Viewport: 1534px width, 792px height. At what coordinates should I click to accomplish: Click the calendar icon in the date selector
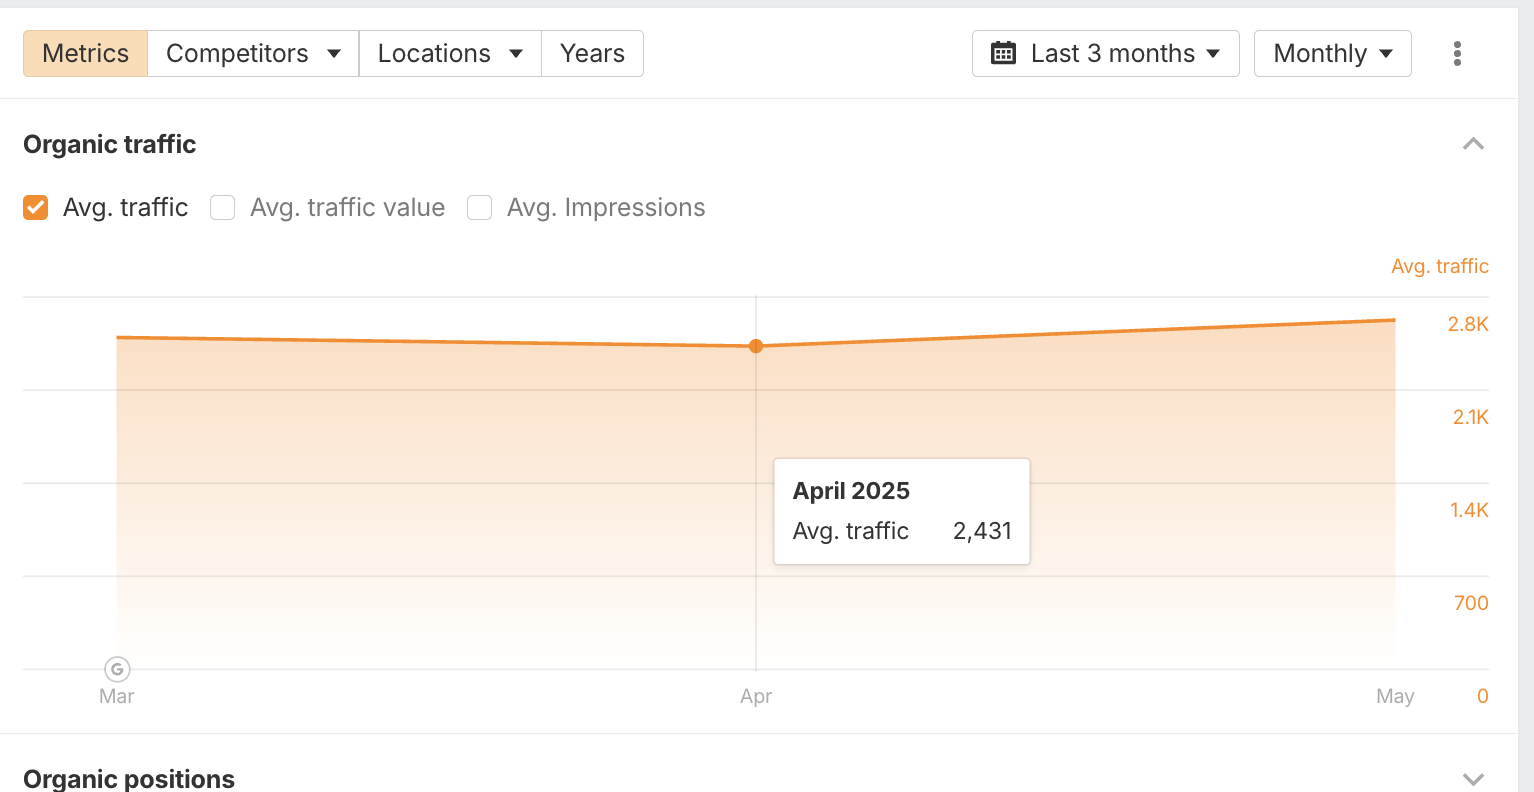(1004, 53)
